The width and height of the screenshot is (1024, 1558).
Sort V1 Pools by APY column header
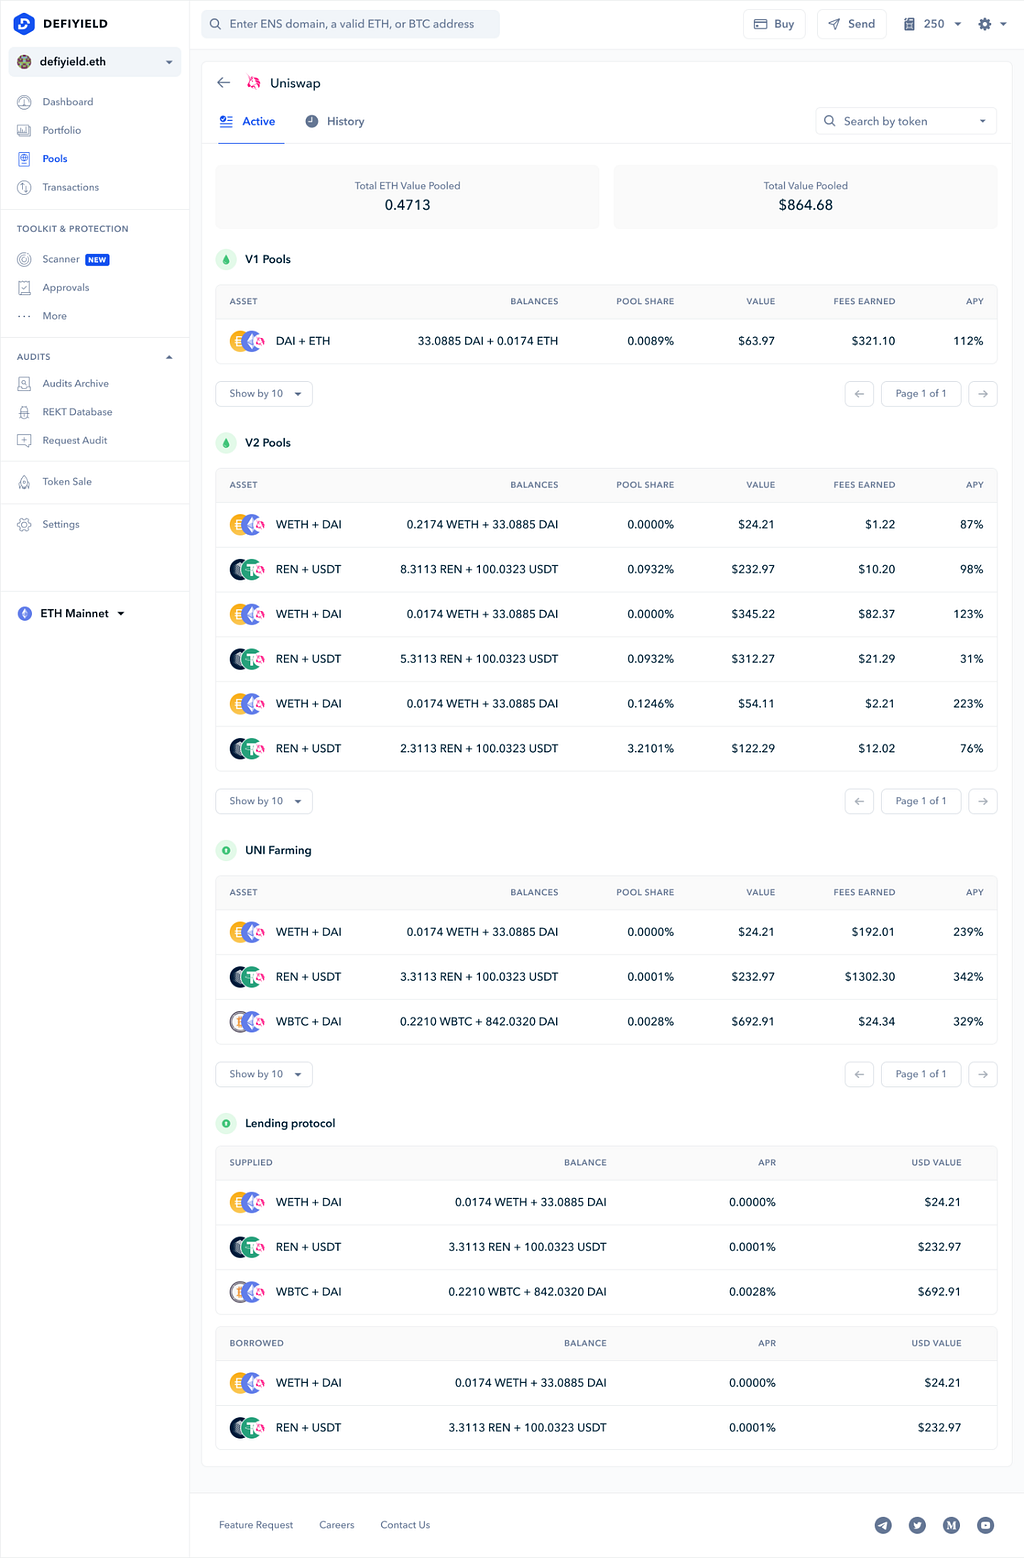(975, 301)
